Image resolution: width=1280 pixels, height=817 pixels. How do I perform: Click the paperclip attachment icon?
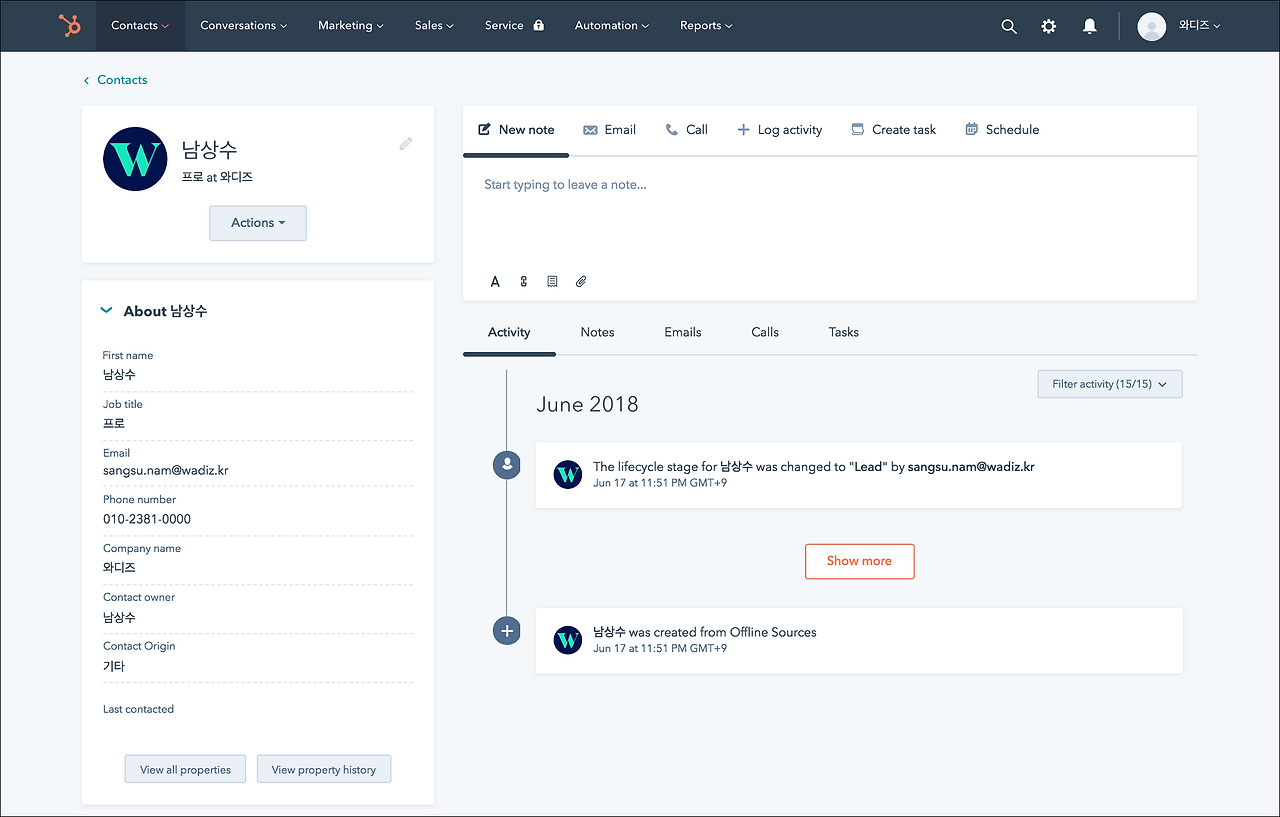pos(581,282)
